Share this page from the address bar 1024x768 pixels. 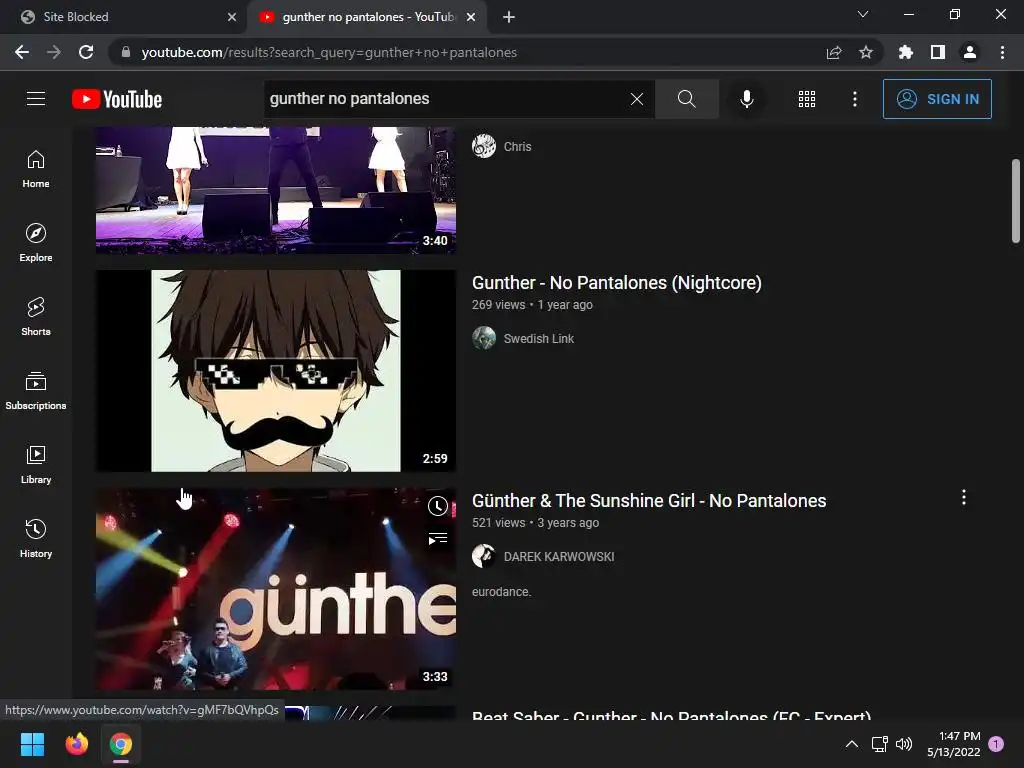834,52
